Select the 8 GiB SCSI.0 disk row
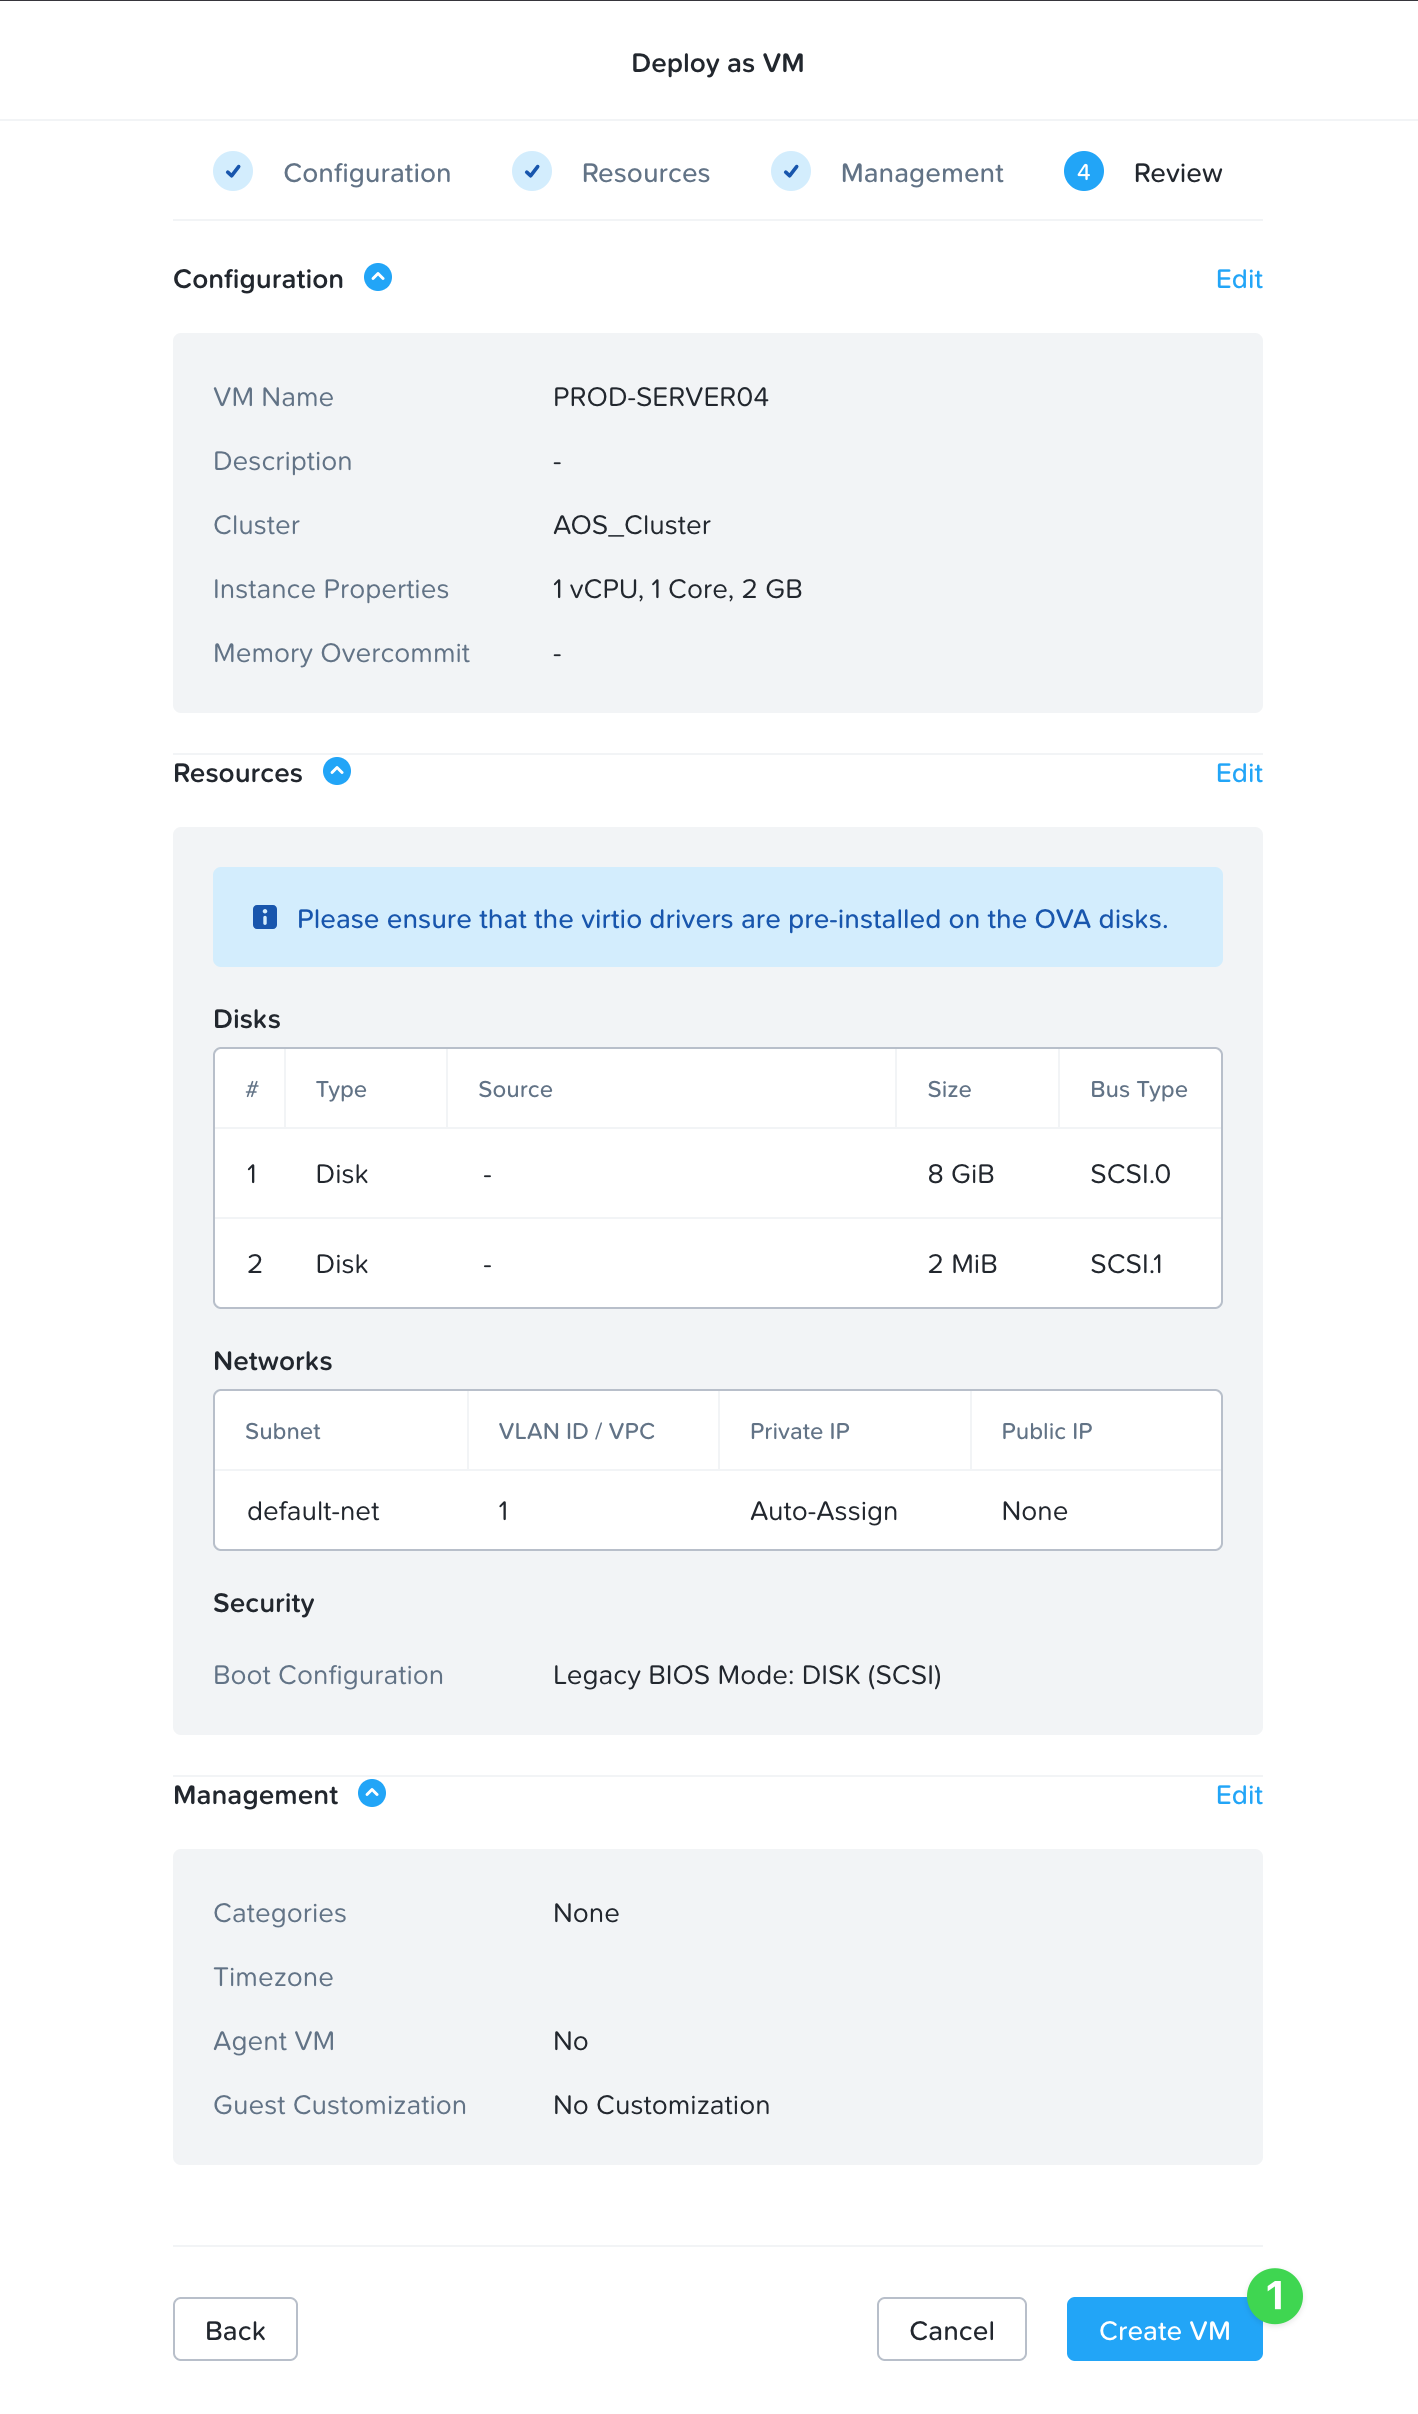This screenshot has width=1418, height=2414. pos(718,1173)
